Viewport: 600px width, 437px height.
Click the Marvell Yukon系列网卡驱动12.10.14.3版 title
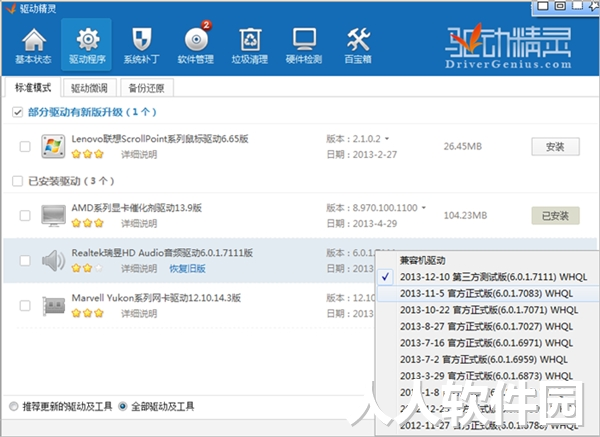156,298
